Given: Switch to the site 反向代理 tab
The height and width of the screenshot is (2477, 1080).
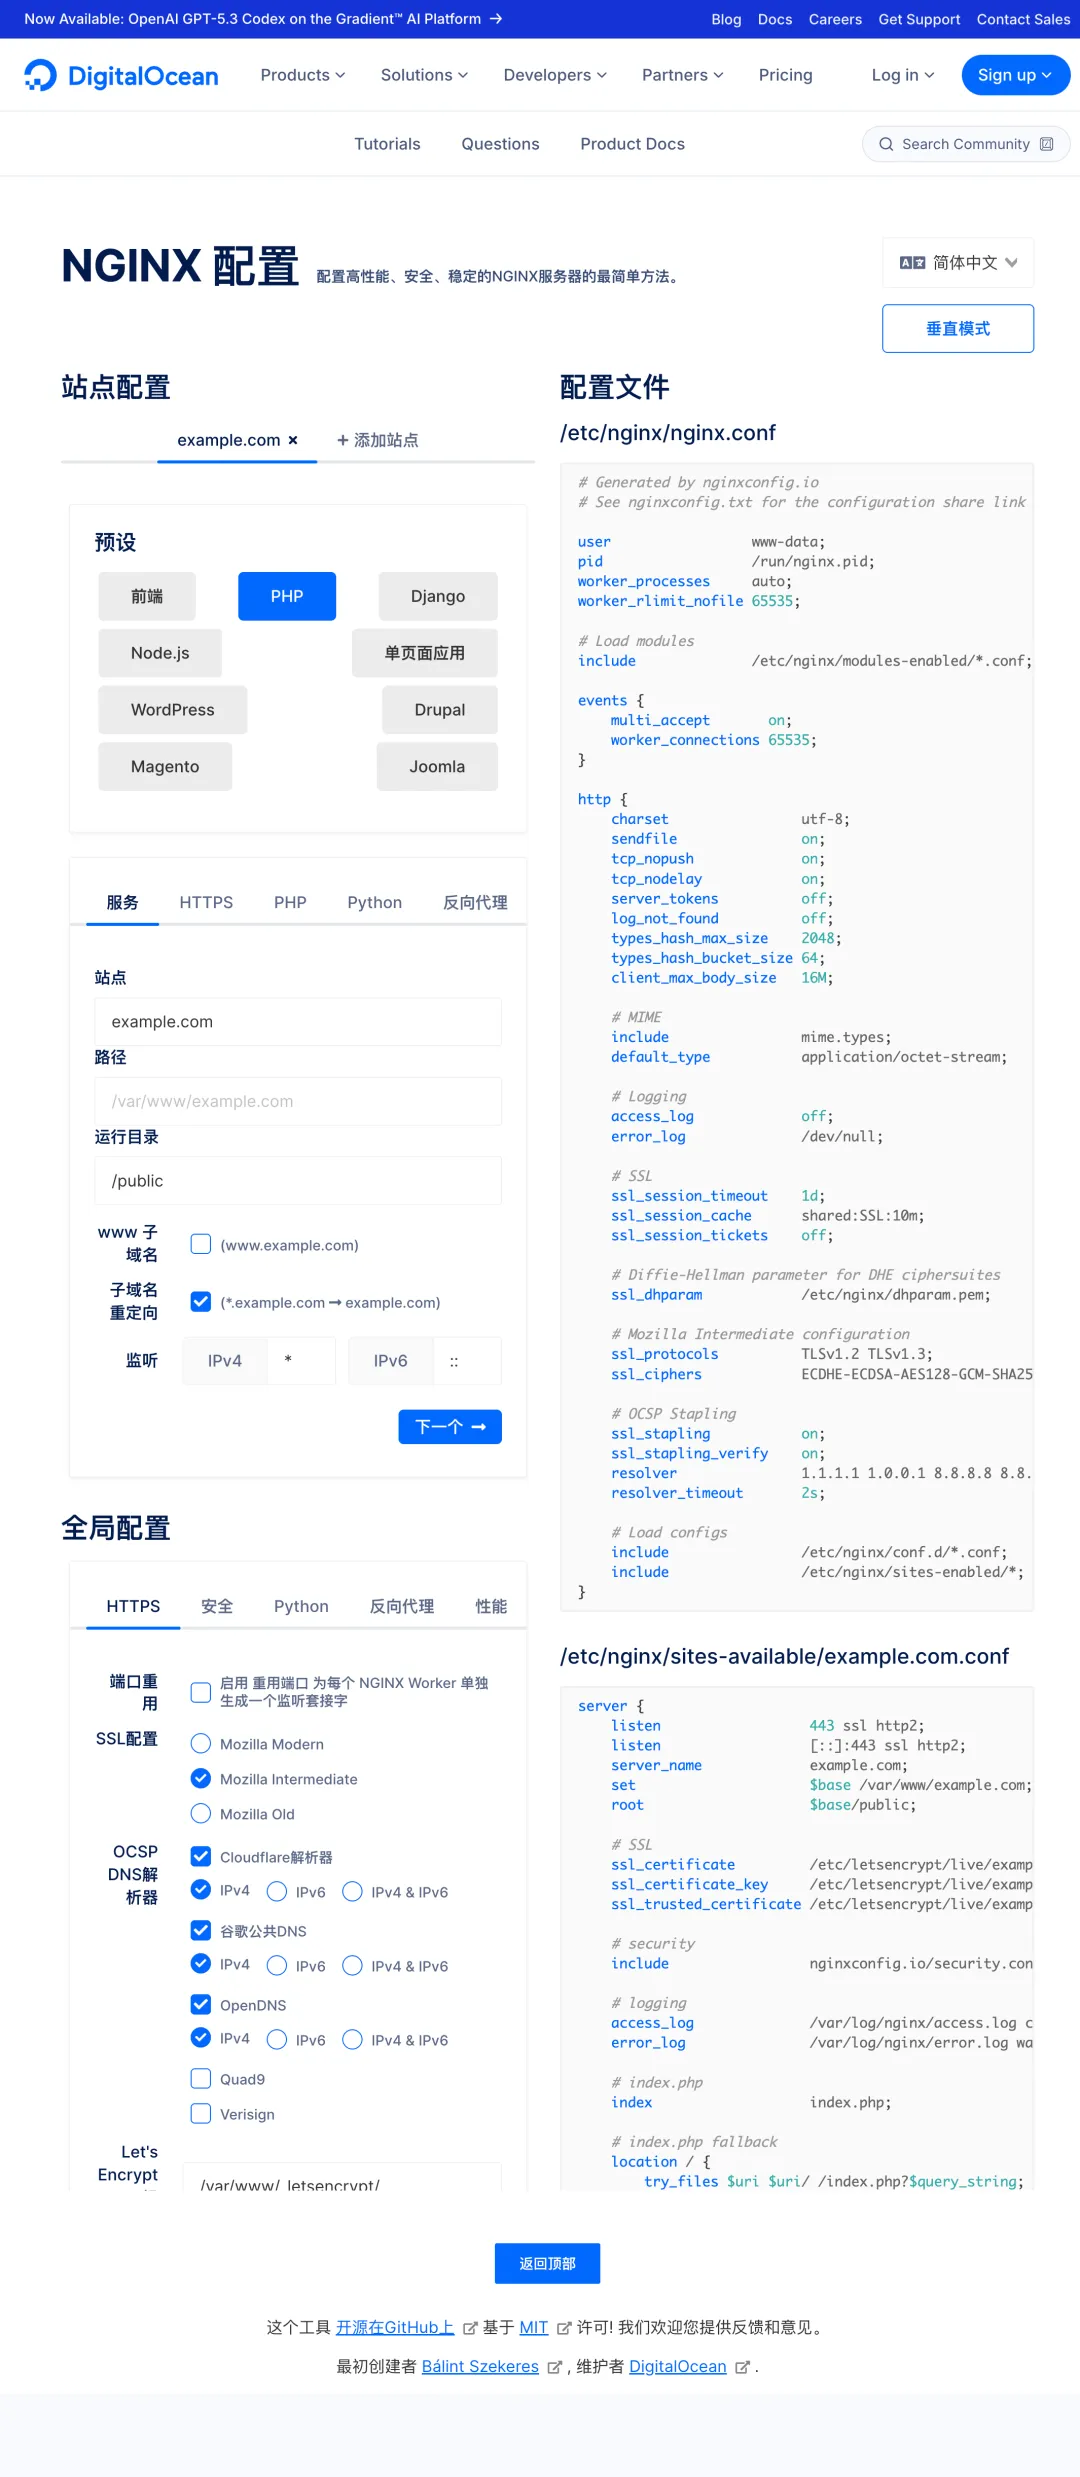Looking at the screenshot, I should (475, 902).
